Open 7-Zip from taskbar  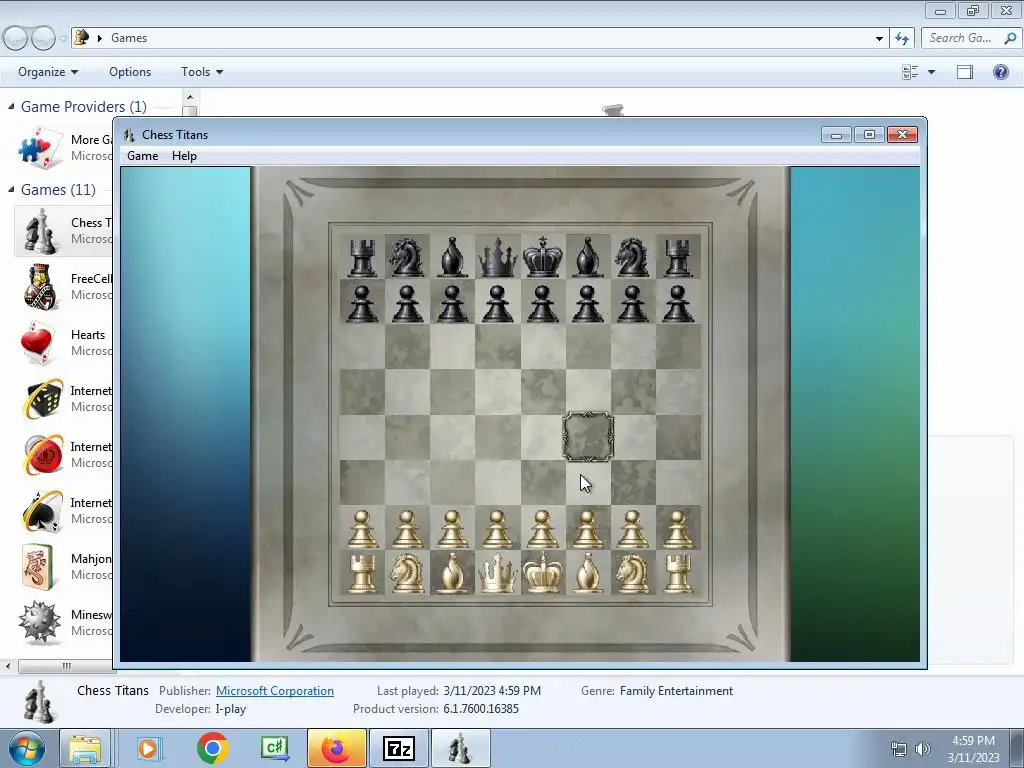point(398,748)
